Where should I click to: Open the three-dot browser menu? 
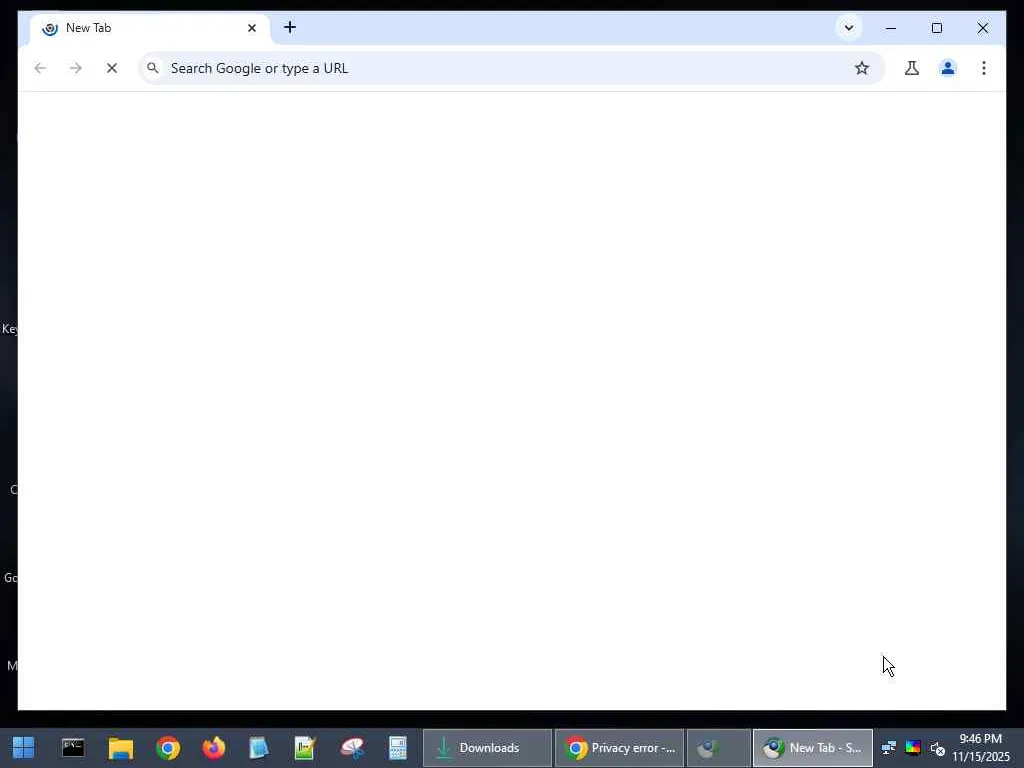(984, 68)
